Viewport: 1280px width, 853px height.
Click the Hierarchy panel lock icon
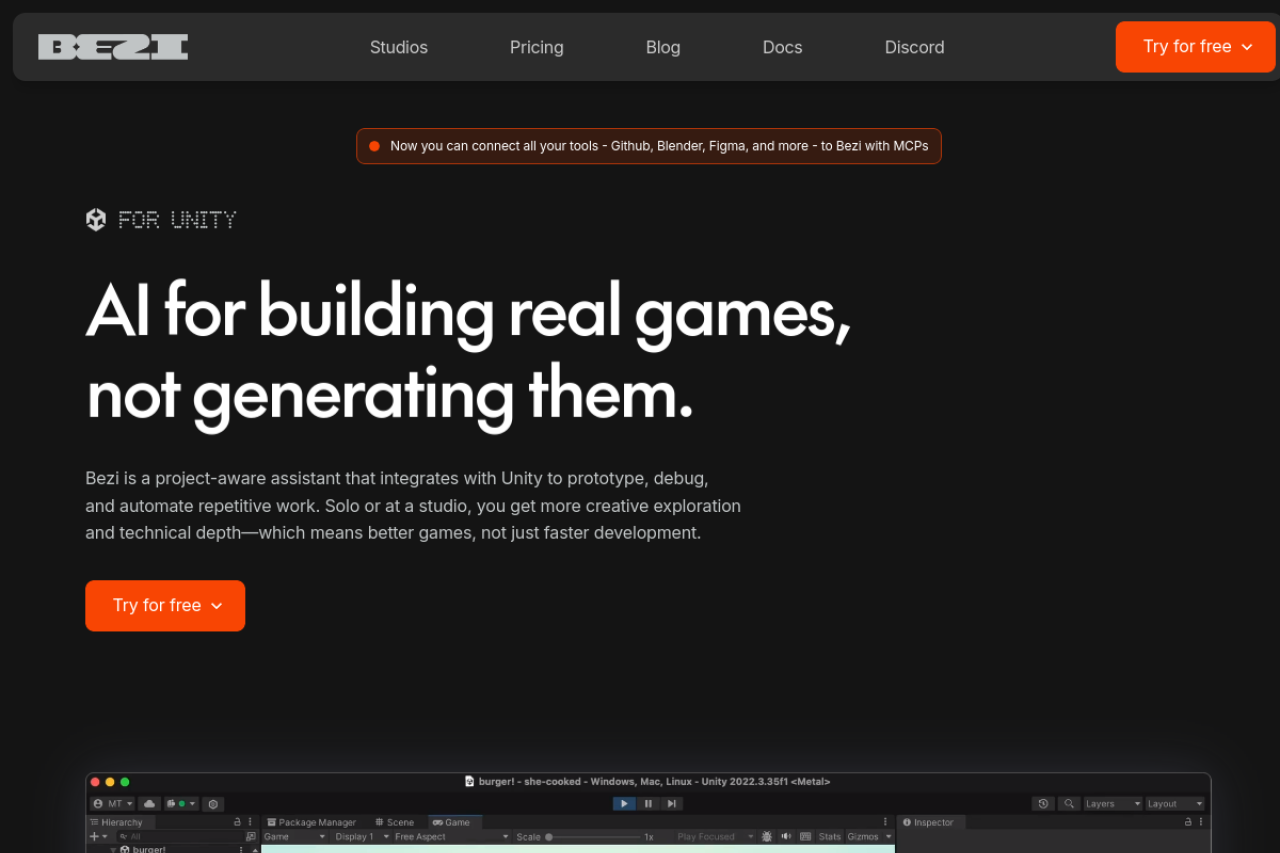tap(237, 822)
